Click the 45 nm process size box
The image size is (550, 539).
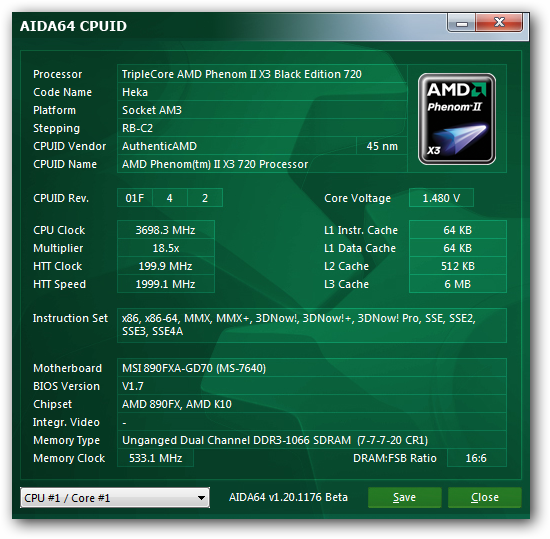click(x=382, y=146)
